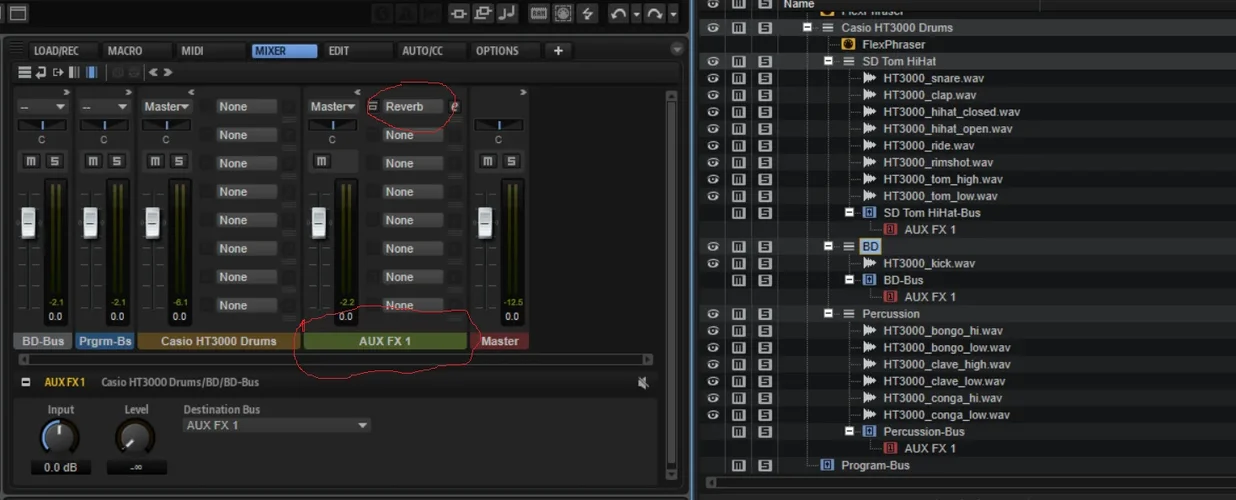Collapse the Percussion layer in tree
Screen dimensions: 1236x500
tap(828, 314)
